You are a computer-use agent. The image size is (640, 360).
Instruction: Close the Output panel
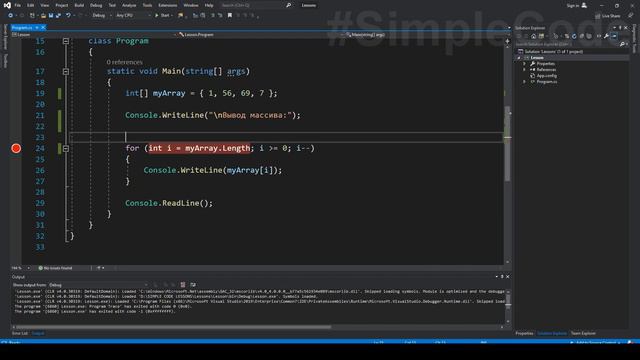pyautogui.click(x=507, y=277)
